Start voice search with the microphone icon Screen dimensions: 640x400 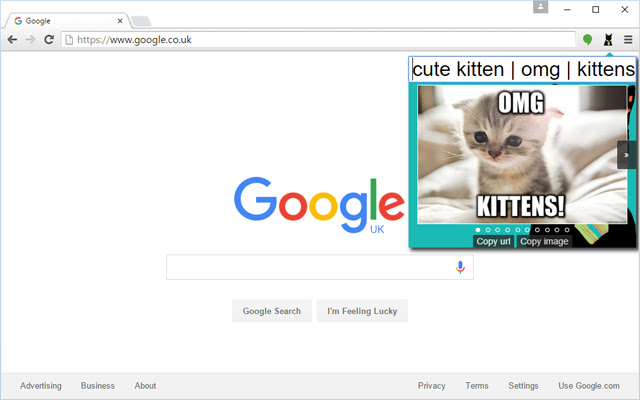coord(460,267)
